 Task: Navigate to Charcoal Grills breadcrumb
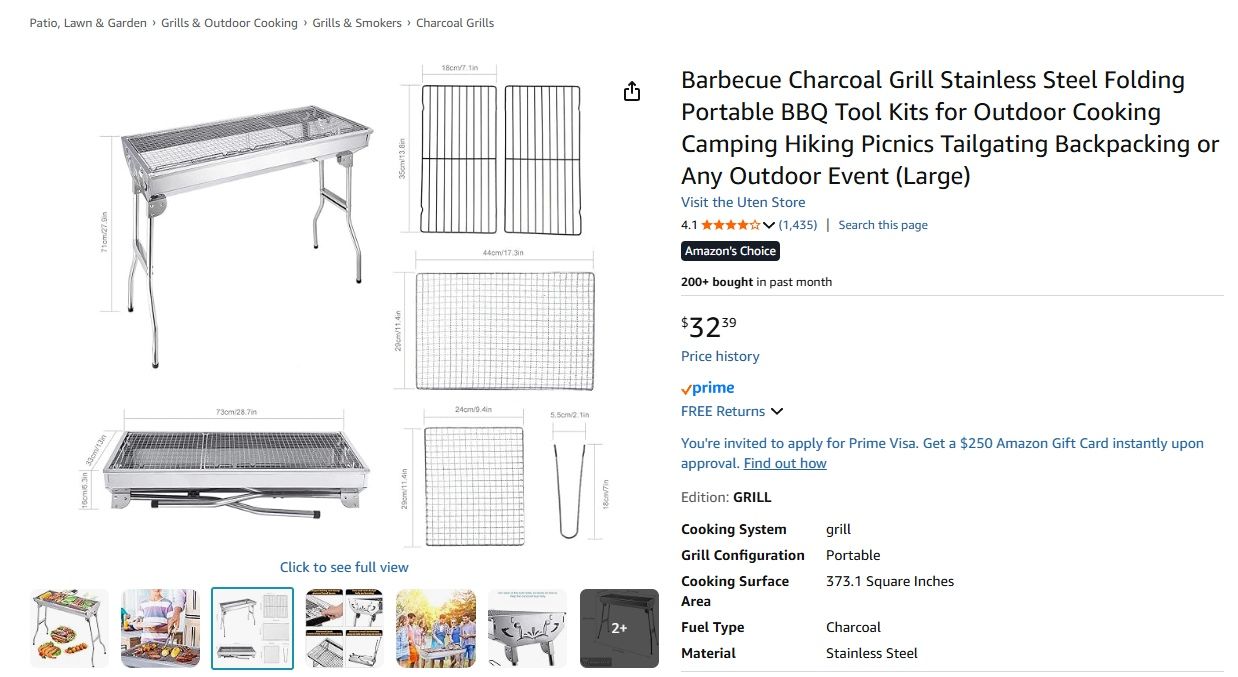pyautogui.click(x=455, y=23)
